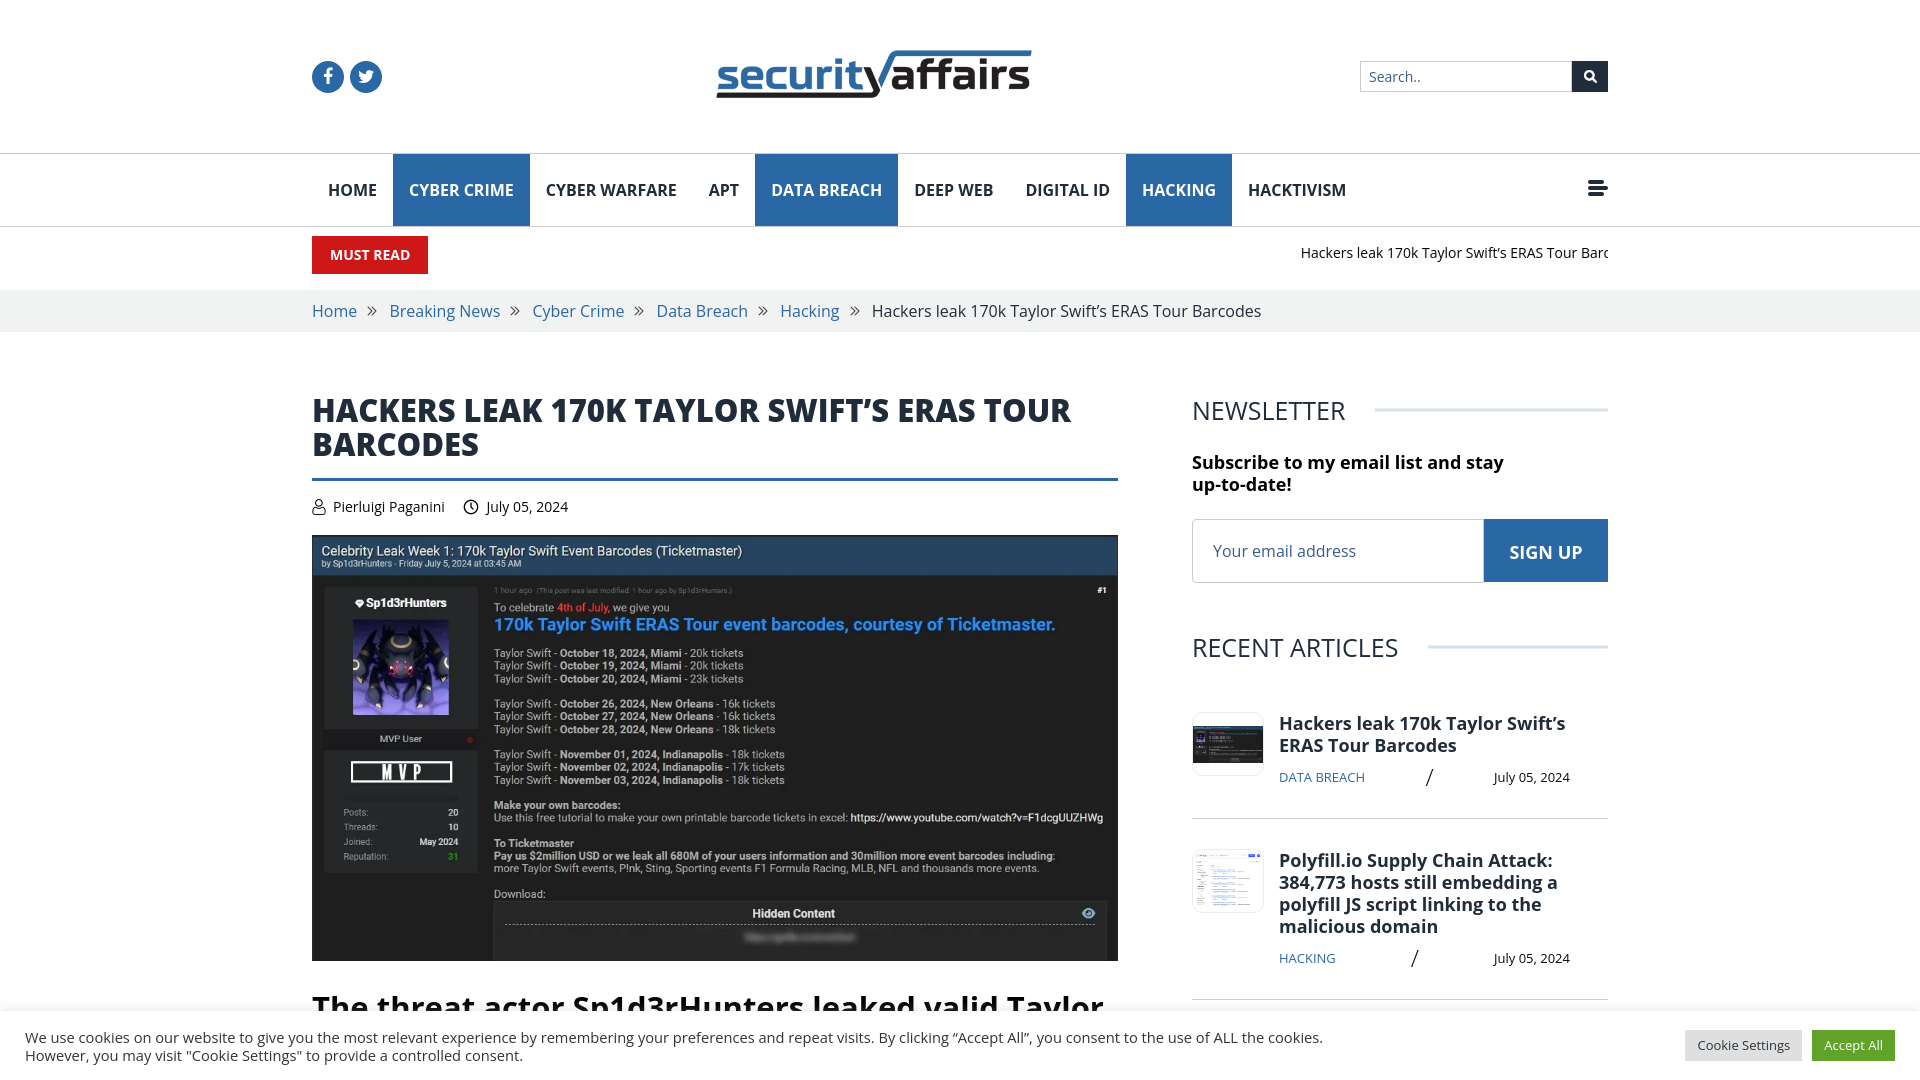The width and height of the screenshot is (1920, 1080).
Task: Click the hamburger menu expand icon
Action: 1597,187
